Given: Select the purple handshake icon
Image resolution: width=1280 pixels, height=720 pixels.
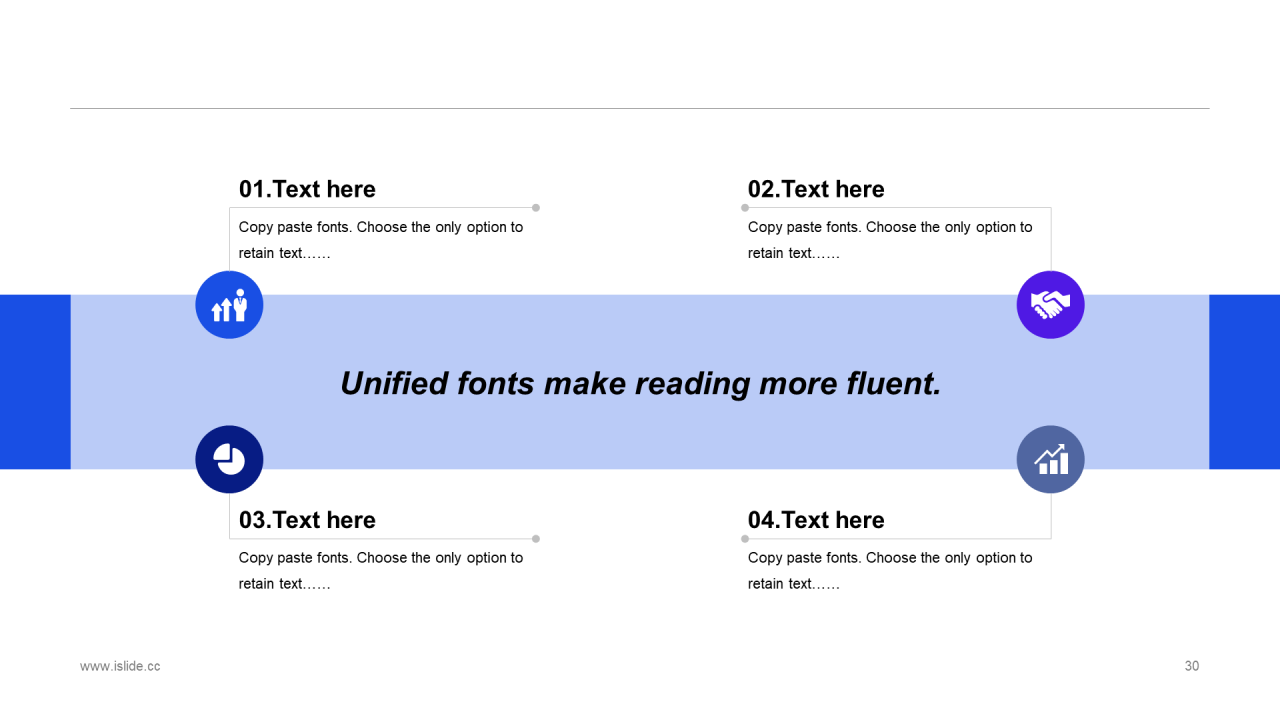Looking at the screenshot, I should pos(1050,305).
